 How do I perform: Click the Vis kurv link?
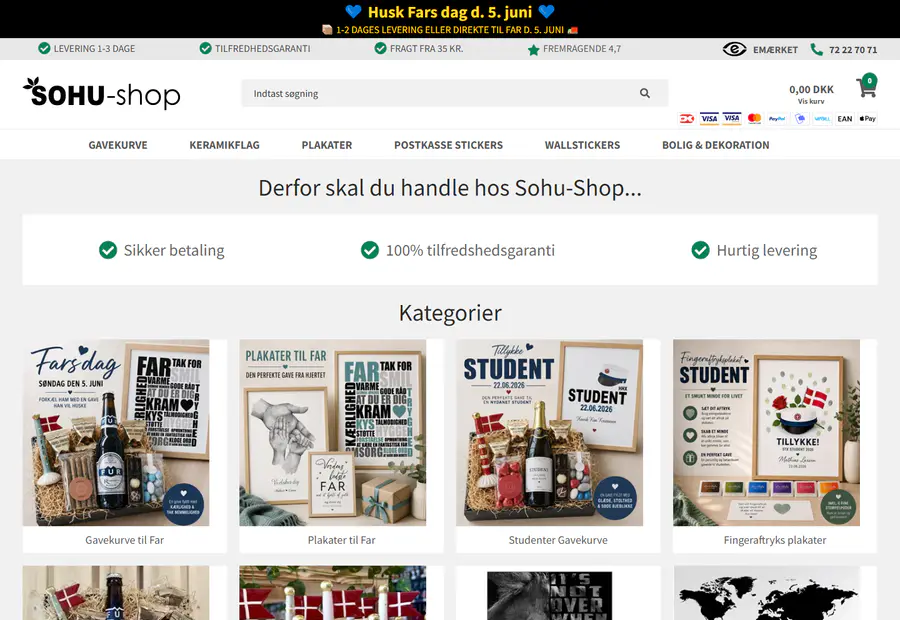point(811,102)
